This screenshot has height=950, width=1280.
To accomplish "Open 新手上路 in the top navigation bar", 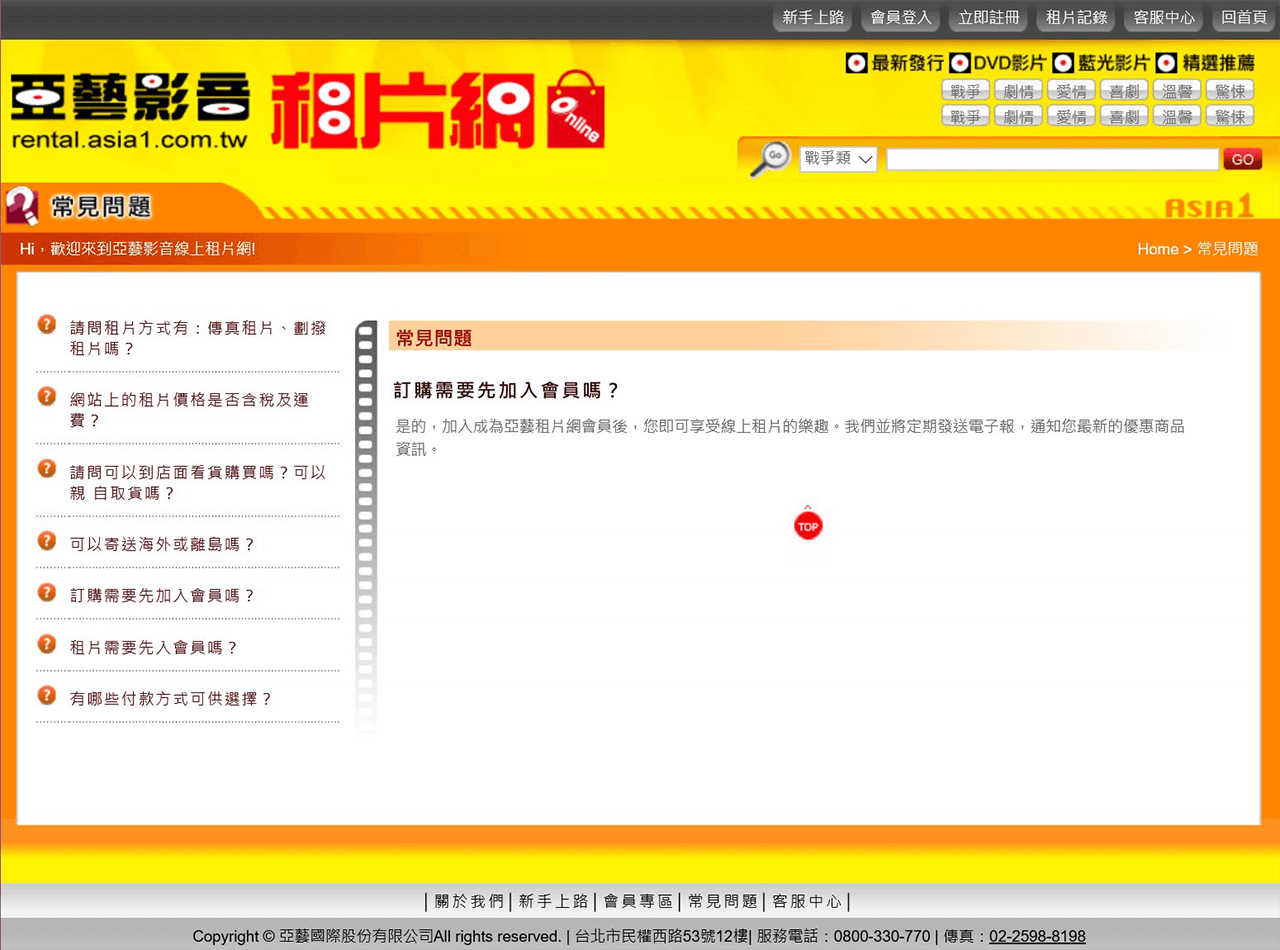I will tap(813, 17).
